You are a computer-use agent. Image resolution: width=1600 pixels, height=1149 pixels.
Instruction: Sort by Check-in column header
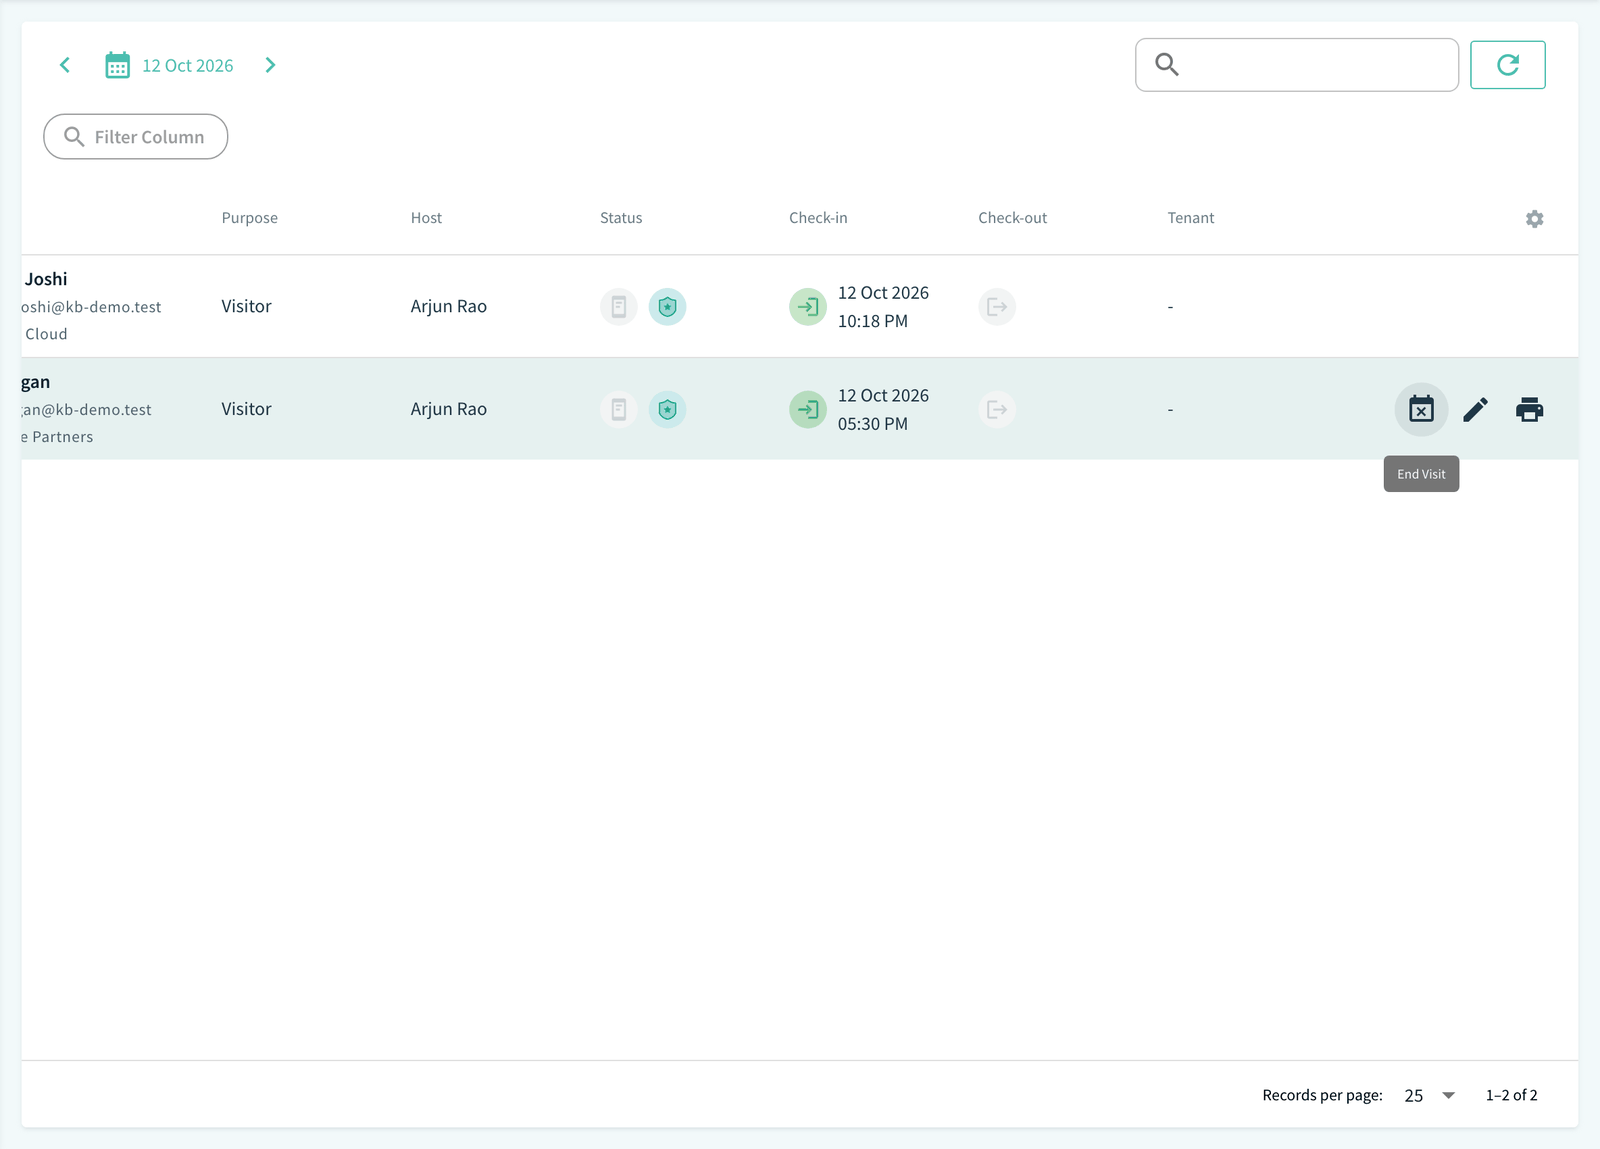tap(818, 218)
